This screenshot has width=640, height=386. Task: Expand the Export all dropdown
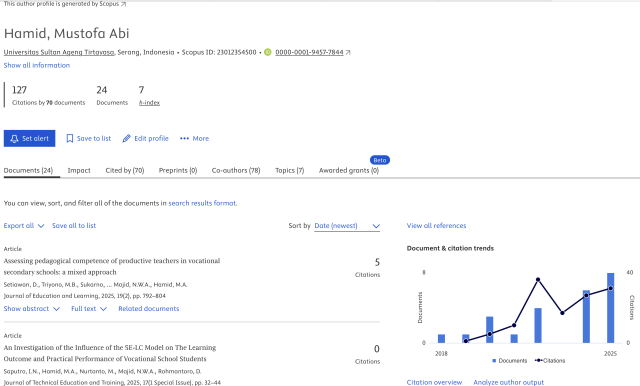[x=24, y=226]
